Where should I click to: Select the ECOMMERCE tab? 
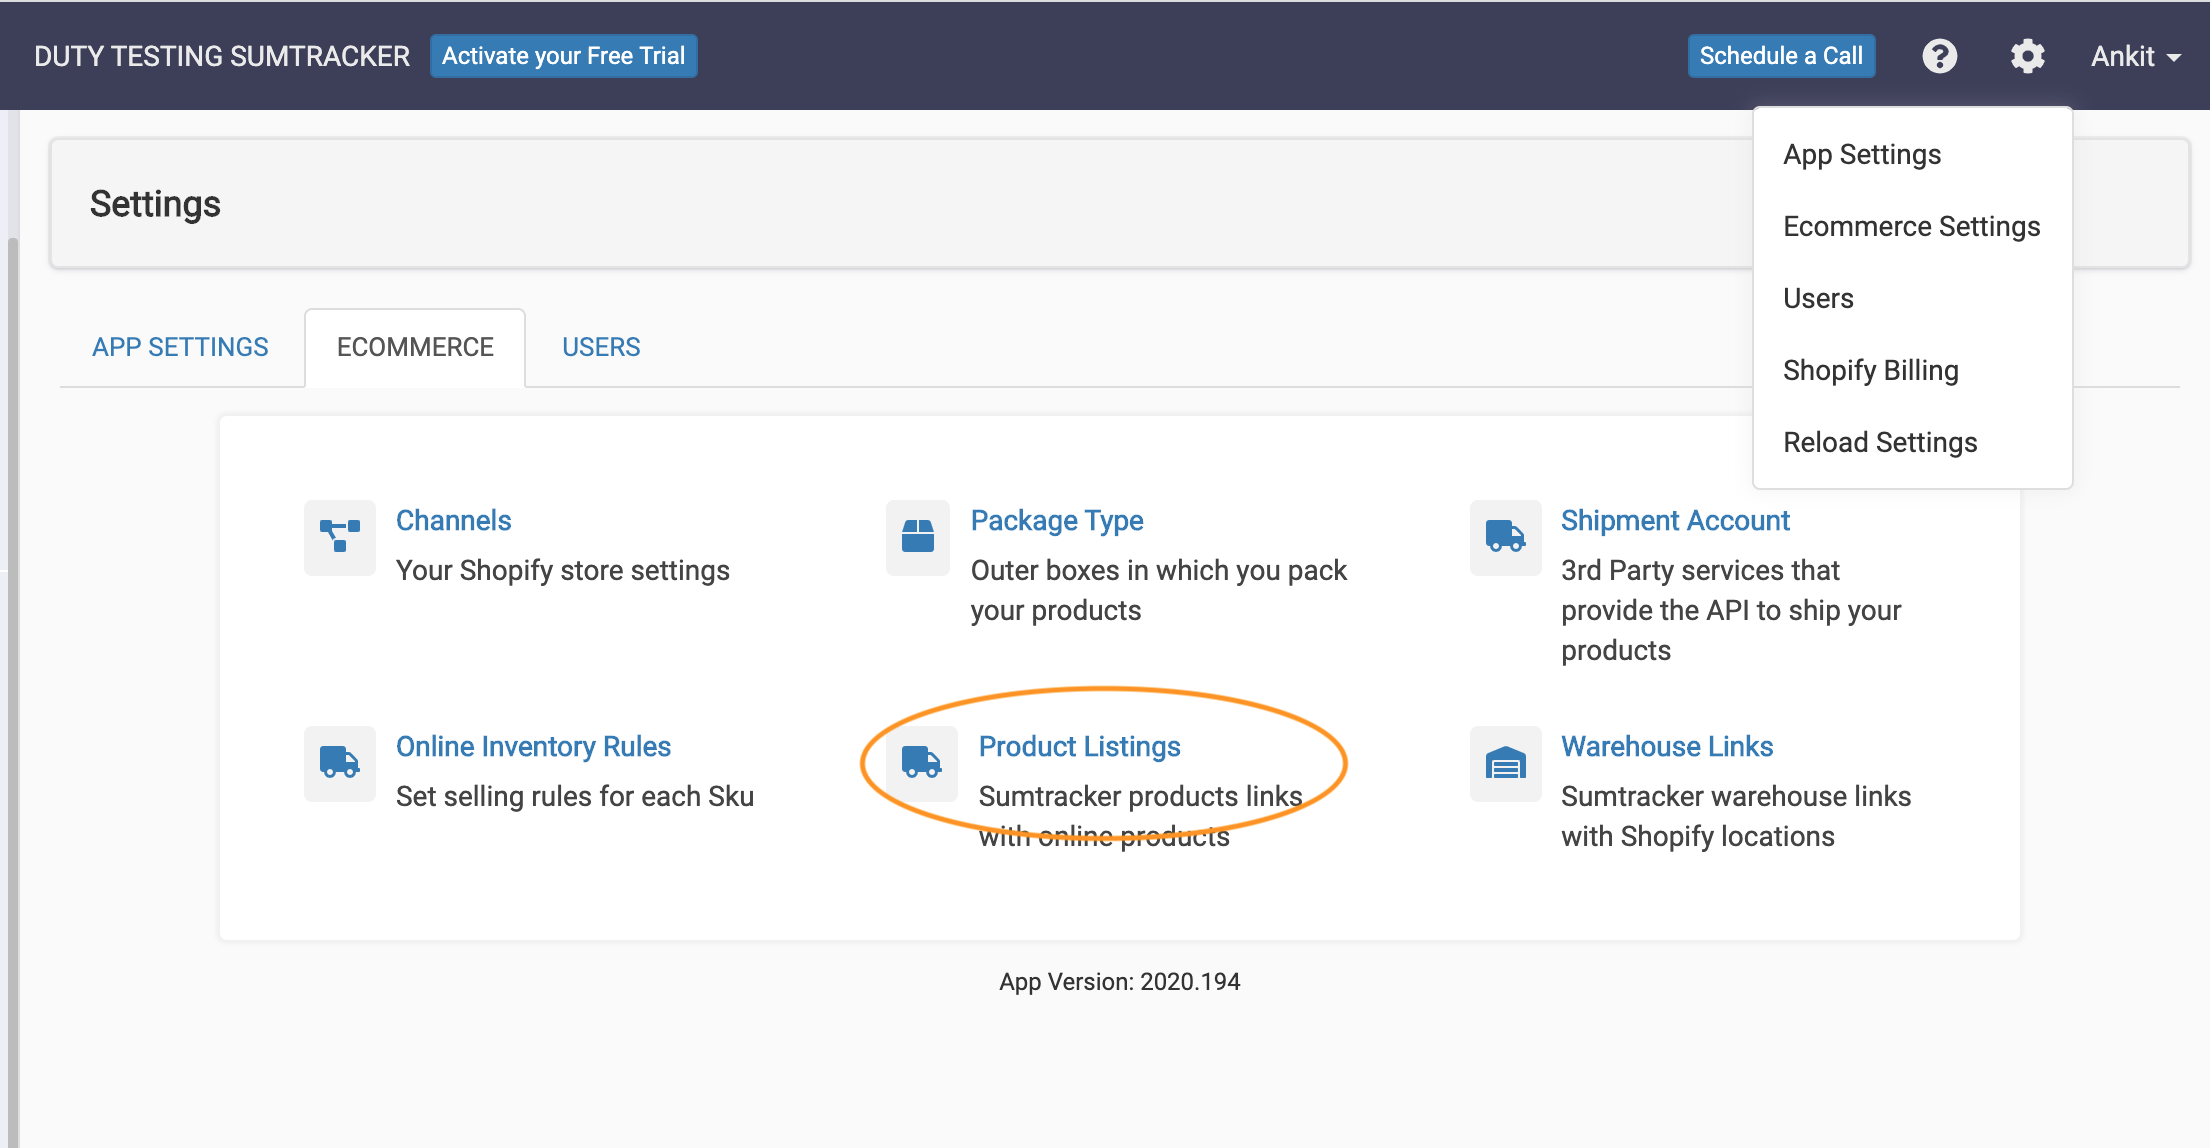click(415, 347)
